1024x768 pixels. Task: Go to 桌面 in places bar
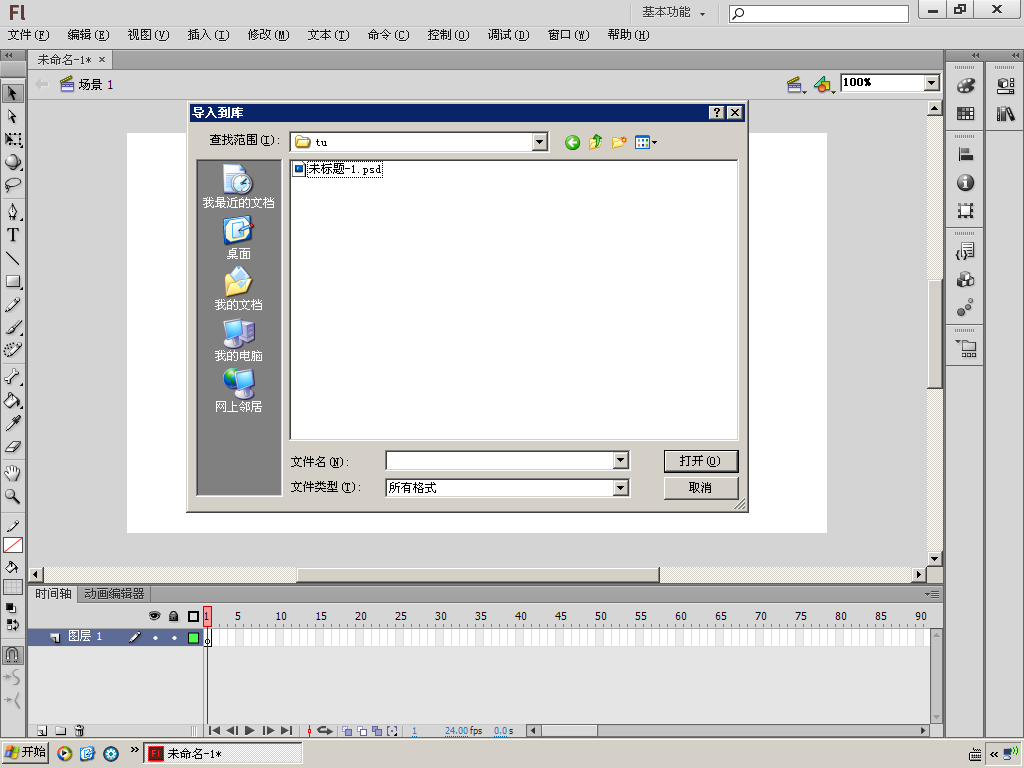[238, 238]
